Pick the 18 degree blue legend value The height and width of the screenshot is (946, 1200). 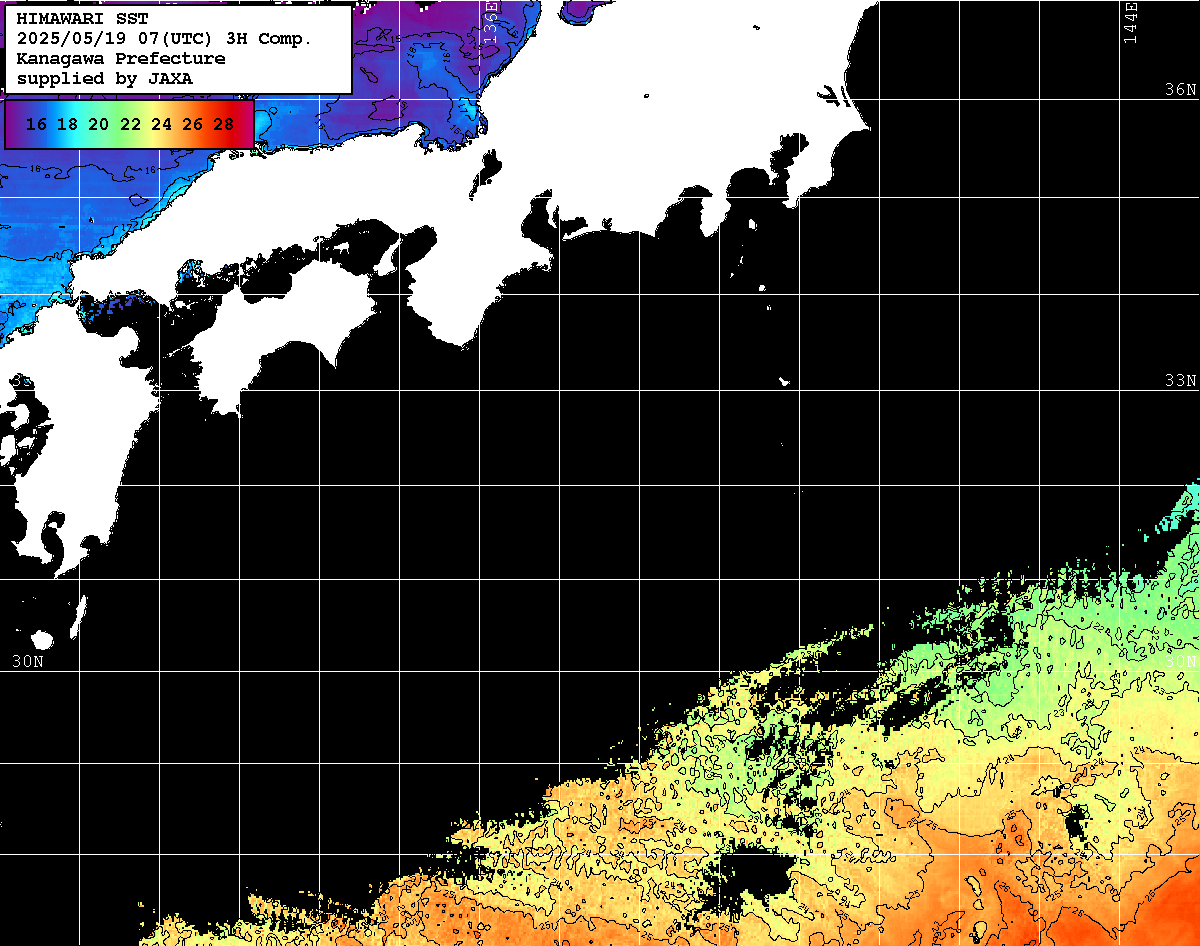(x=68, y=125)
